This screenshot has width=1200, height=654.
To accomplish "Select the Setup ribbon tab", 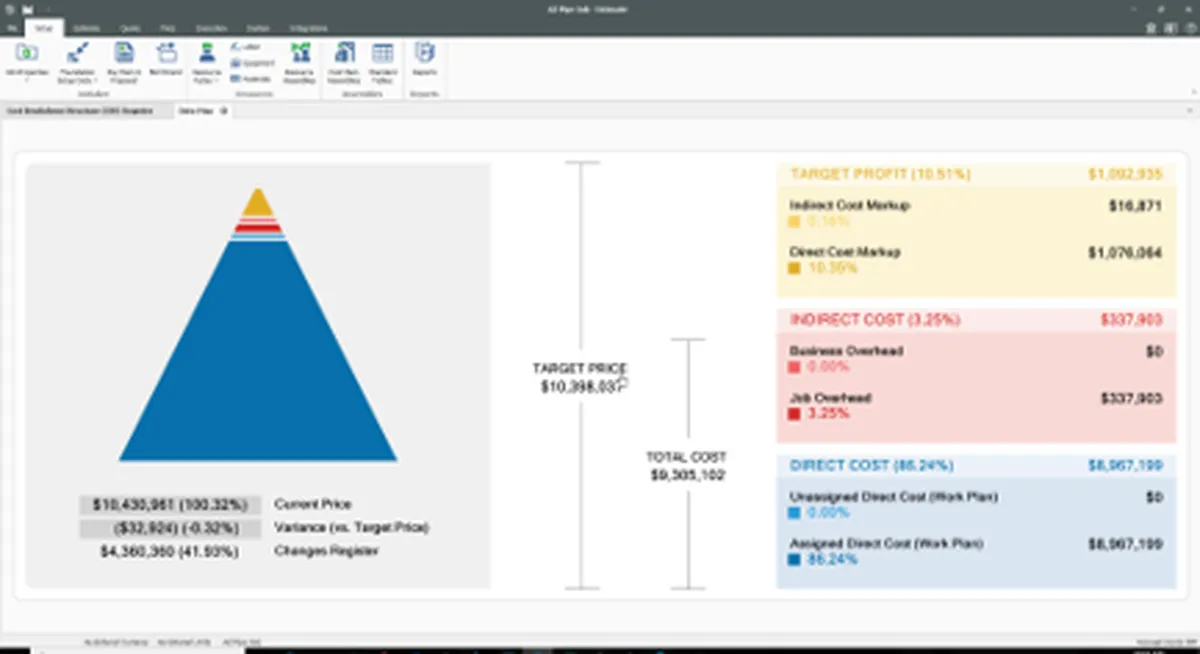I will coord(43,28).
